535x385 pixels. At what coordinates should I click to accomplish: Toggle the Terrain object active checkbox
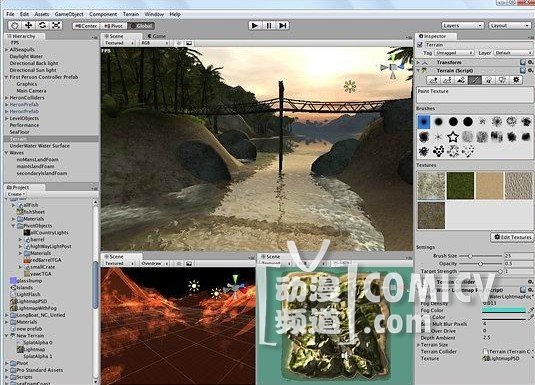[420, 45]
